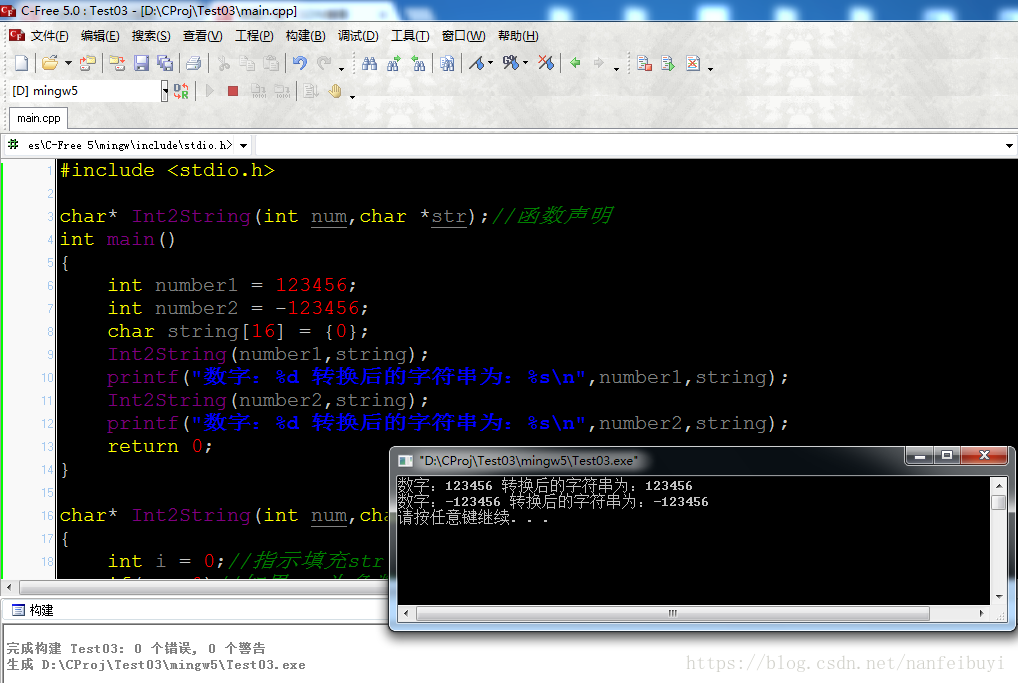
Task: Click console window vertical scrollbar up arrow
Action: pyautogui.click(x=998, y=484)
